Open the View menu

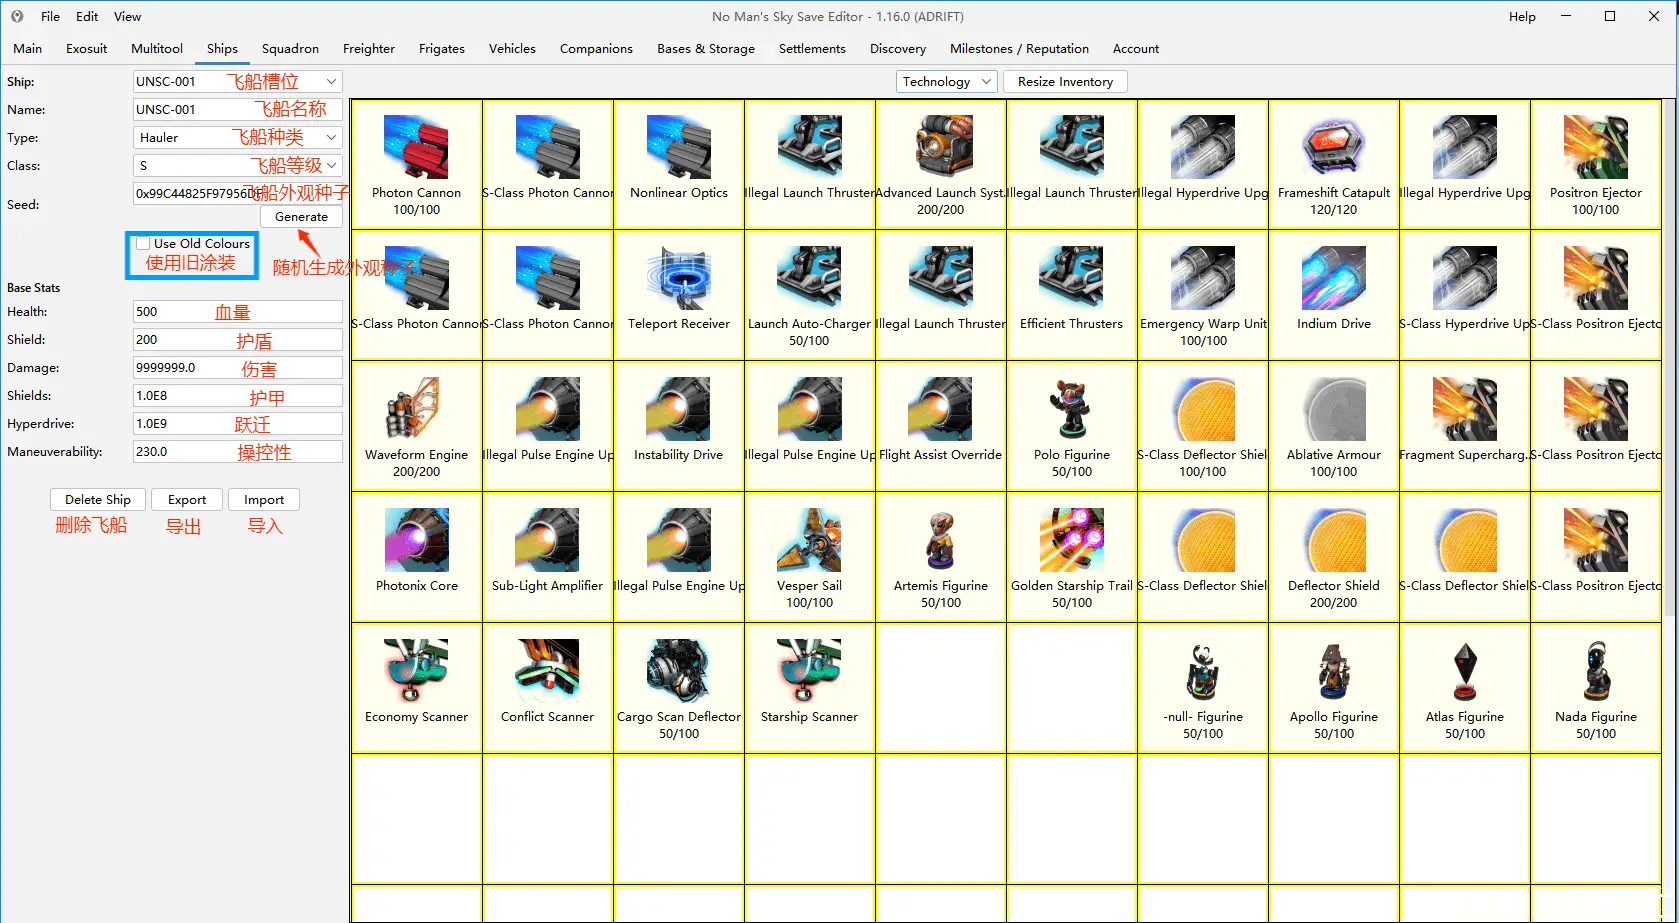127,17
